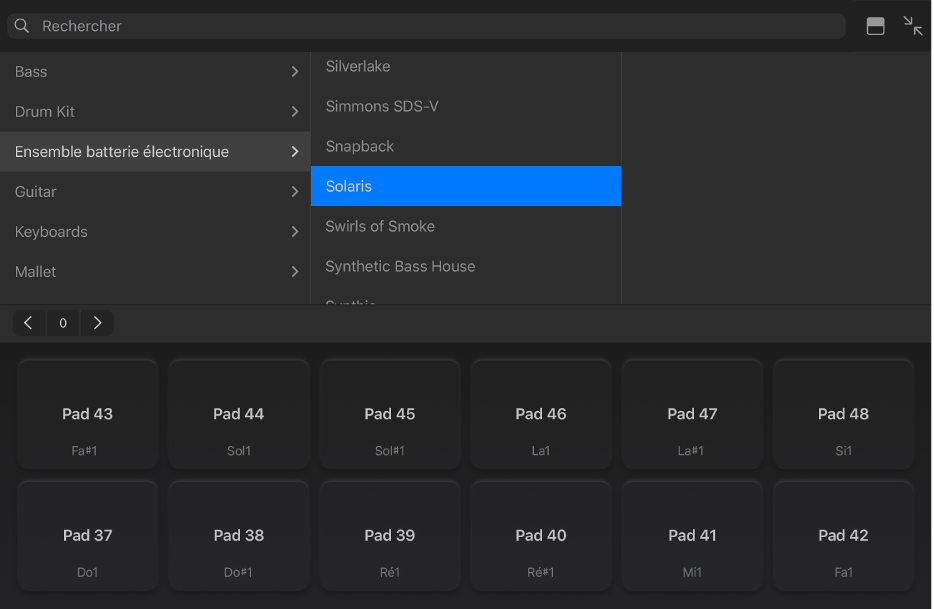Select the Snapback kit
Screen dimensions: 934x609
[360, 146]
